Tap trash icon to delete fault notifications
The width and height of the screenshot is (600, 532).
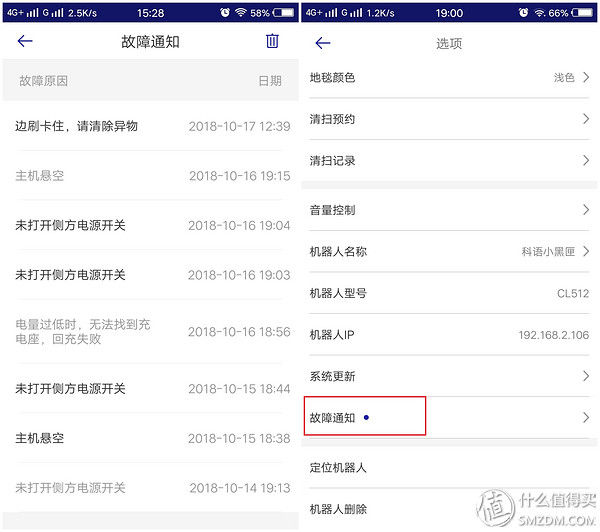pyautogui.click(x=272, y=41)
